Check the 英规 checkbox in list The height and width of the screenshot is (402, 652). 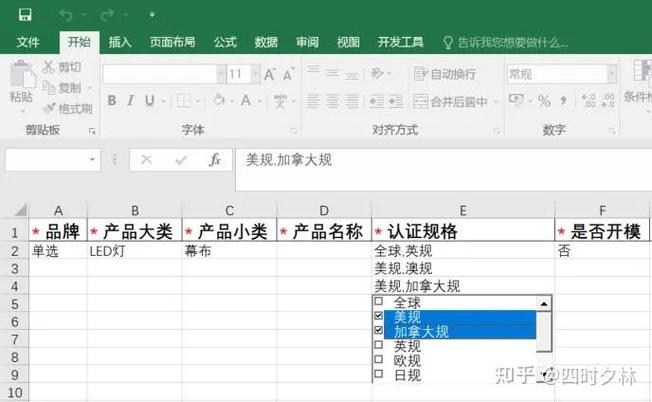click(378, 345)
